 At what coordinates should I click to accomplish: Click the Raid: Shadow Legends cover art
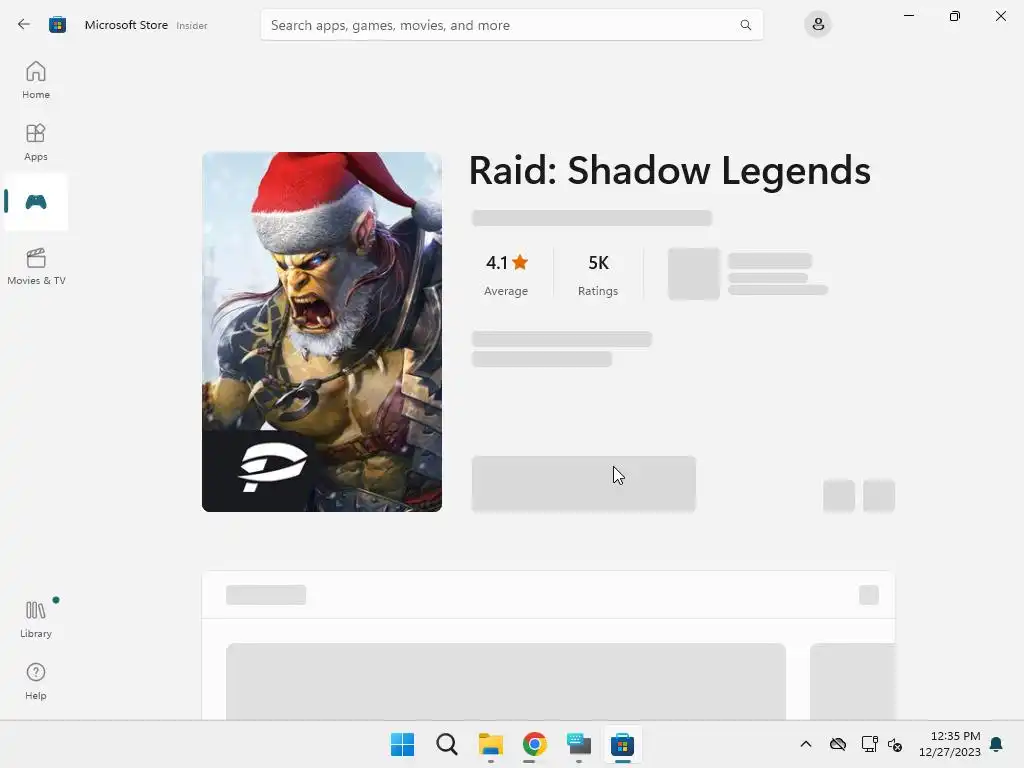pos(322,332)
